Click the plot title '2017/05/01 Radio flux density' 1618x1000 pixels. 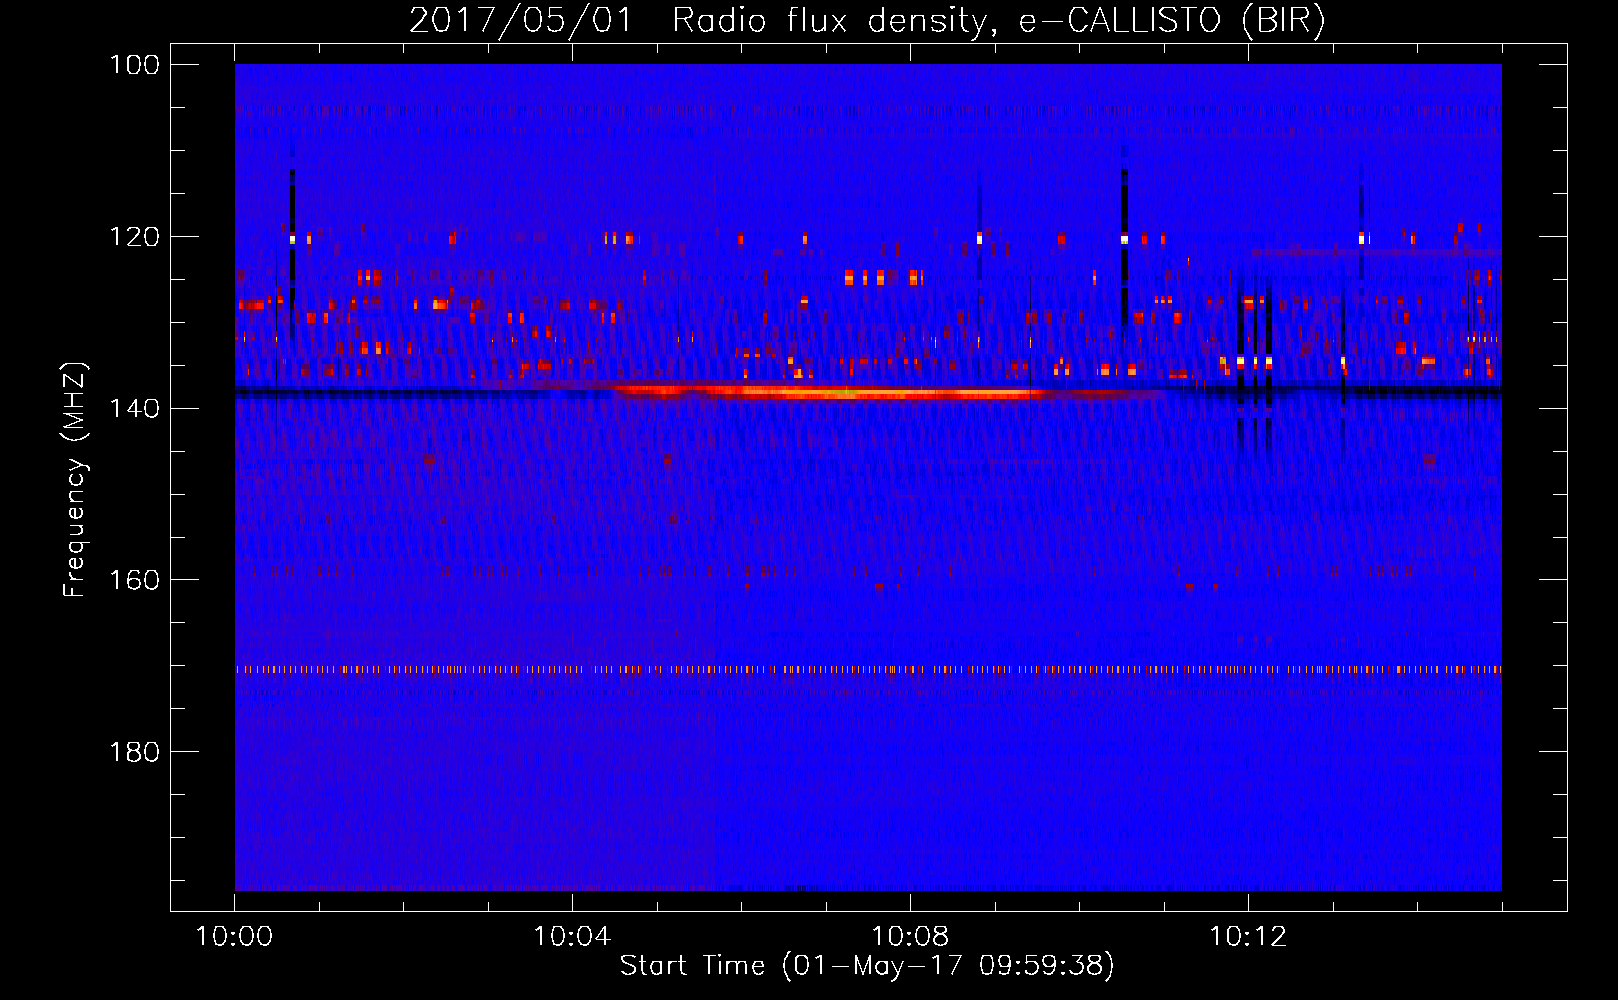coord(867,20)
